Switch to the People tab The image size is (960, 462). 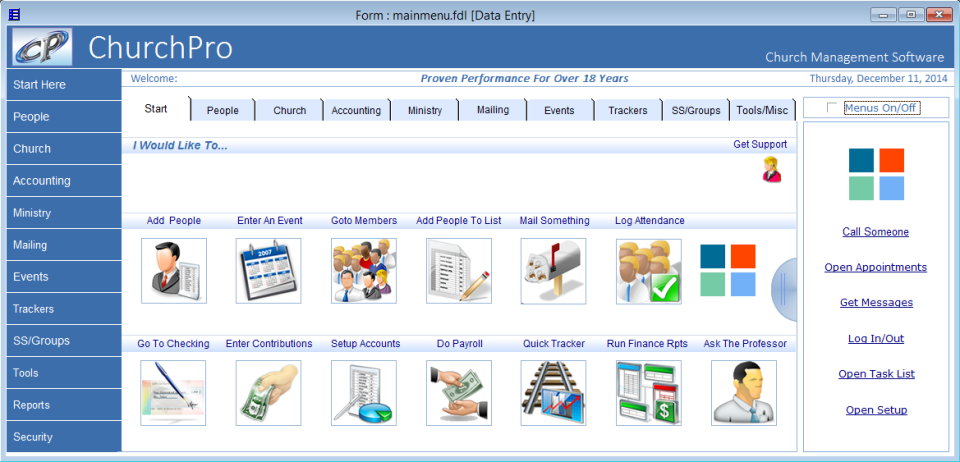[x=222, y=111]
